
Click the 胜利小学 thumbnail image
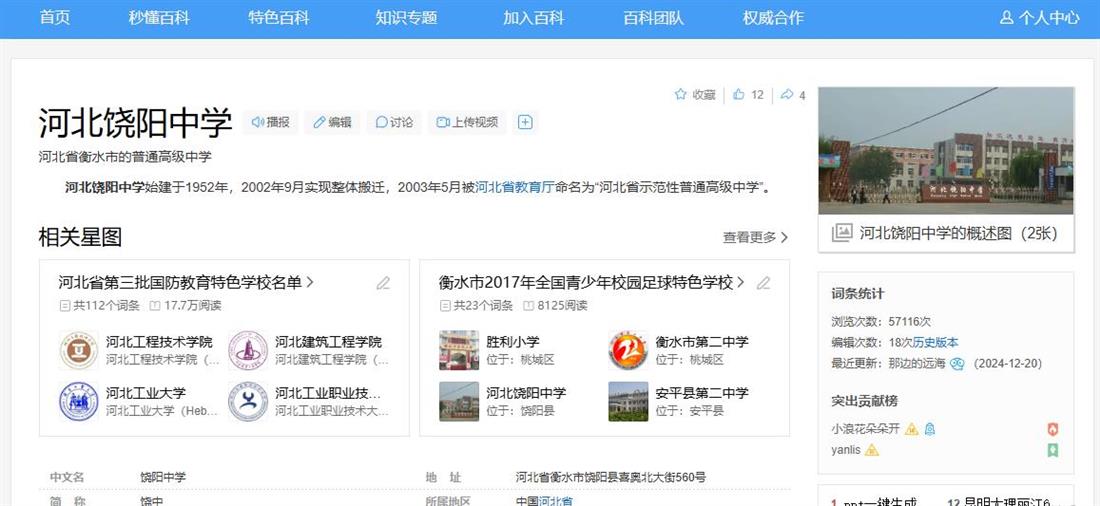(x=459, y=350)
